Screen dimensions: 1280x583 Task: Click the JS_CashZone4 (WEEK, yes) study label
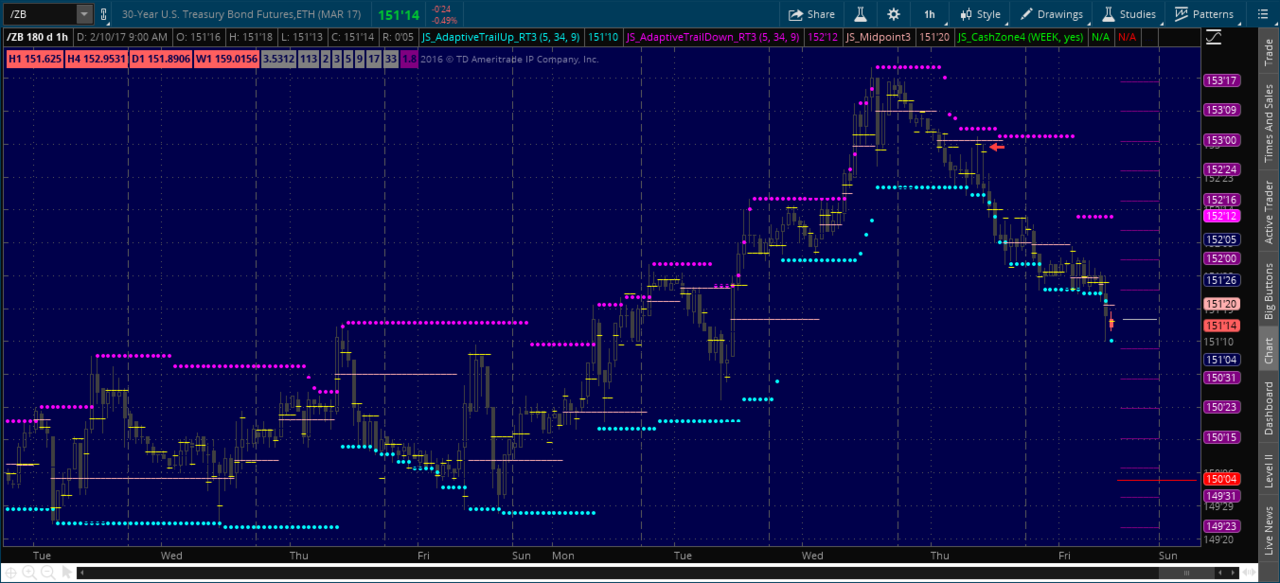[x=1021, y=37]
